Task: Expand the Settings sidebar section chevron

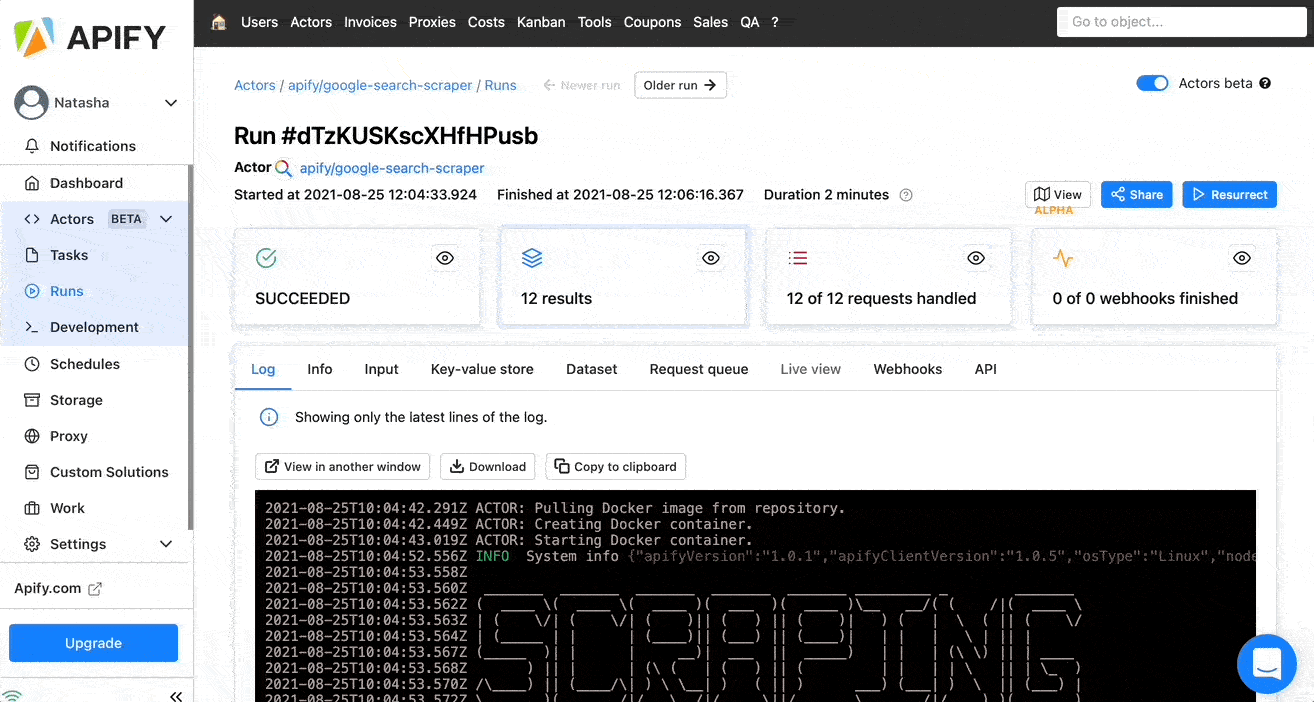Action: pos(166,544)
